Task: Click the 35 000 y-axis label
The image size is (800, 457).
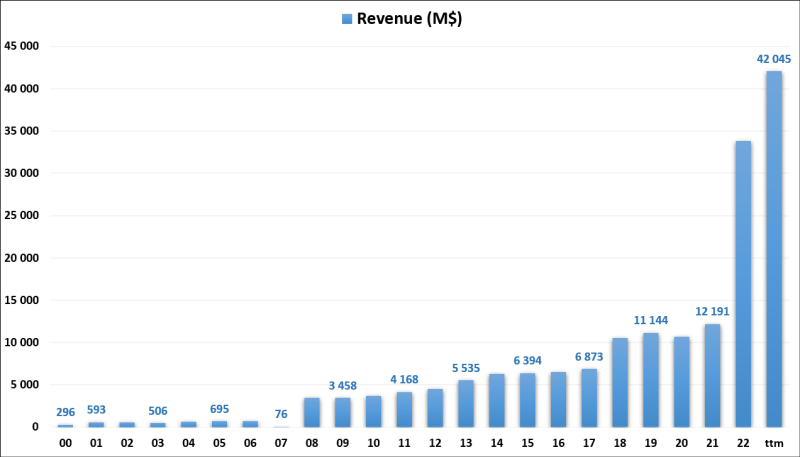Action: click(x=21, y=131)
